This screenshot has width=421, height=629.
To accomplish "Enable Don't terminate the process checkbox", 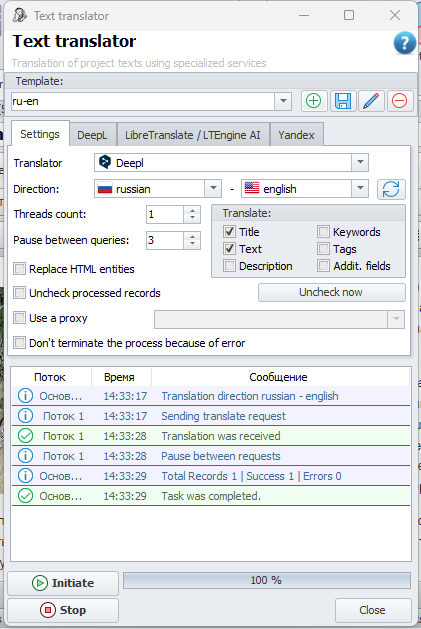I will coord(19,343).
